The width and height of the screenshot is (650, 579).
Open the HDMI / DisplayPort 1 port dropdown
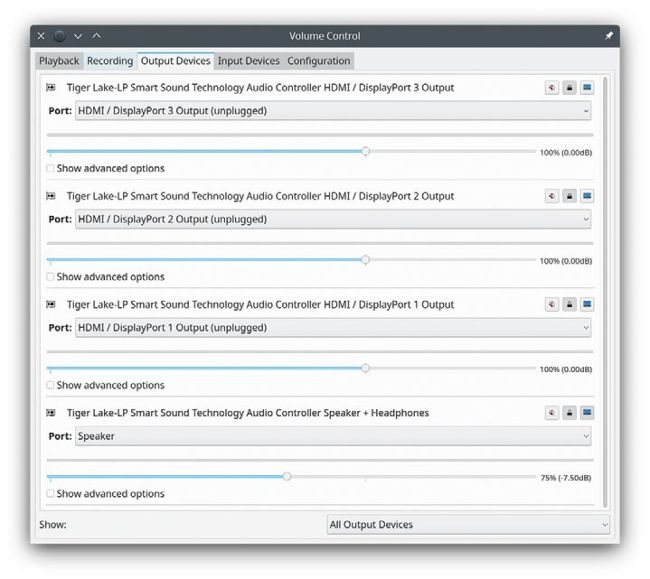(x=332, y=328)
